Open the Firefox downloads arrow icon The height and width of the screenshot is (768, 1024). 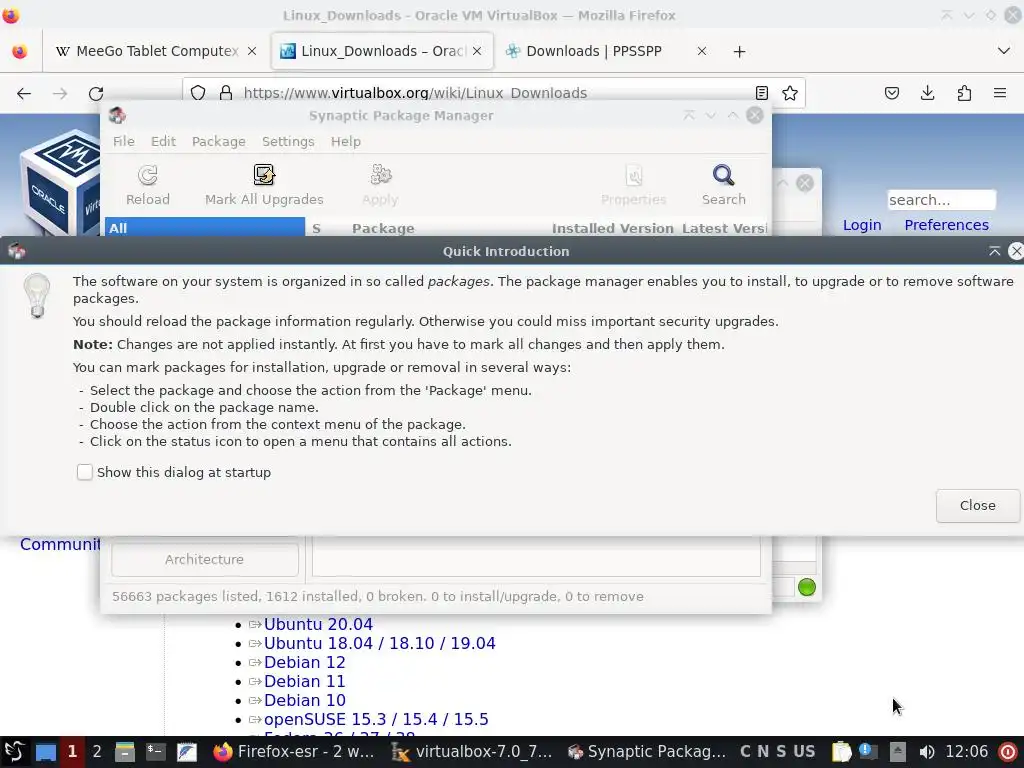click(927, 93)
